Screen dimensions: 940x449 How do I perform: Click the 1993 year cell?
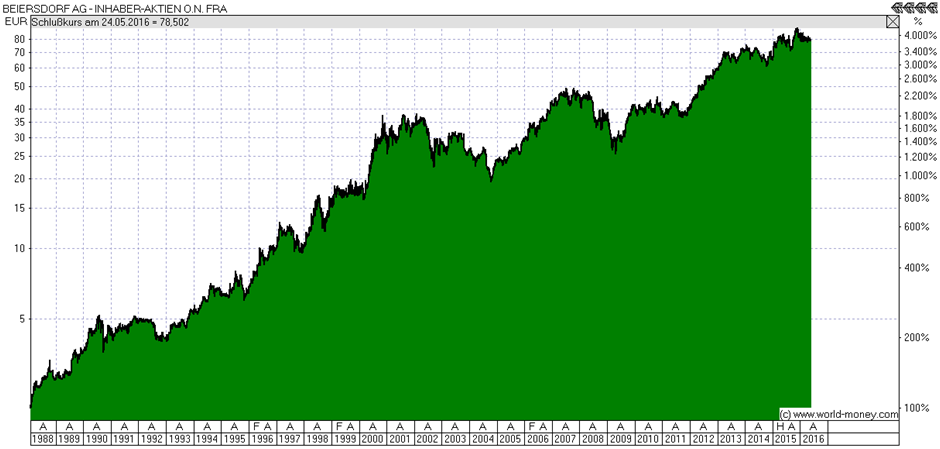(x=180, y=439)
